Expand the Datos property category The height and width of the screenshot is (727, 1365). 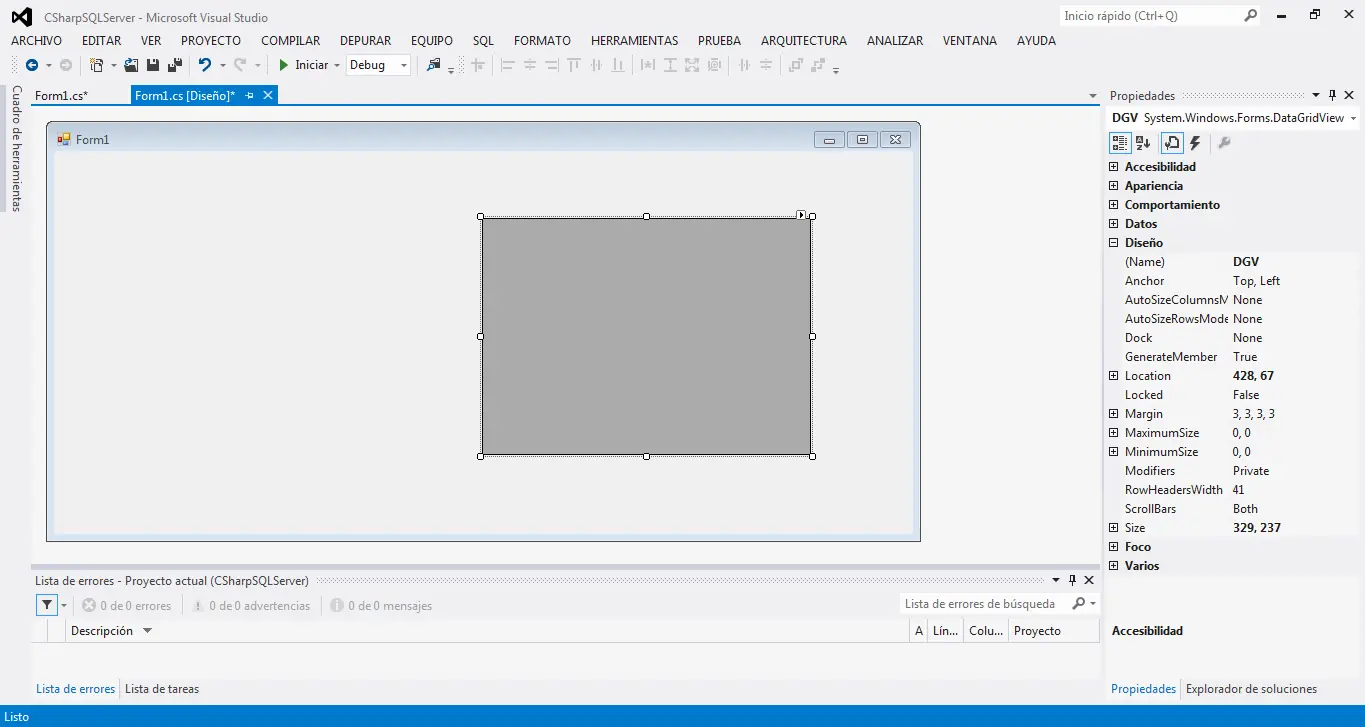(1114, 224)
